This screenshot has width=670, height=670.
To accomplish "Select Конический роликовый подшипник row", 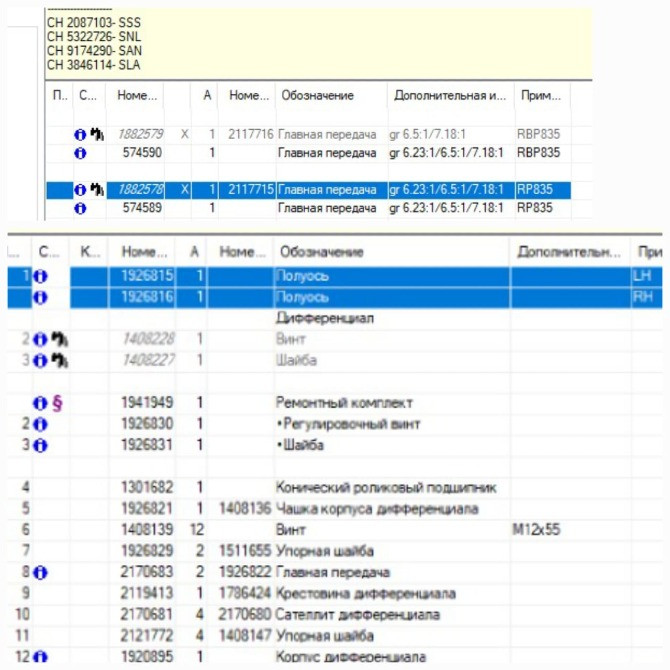I will (386, 488).
